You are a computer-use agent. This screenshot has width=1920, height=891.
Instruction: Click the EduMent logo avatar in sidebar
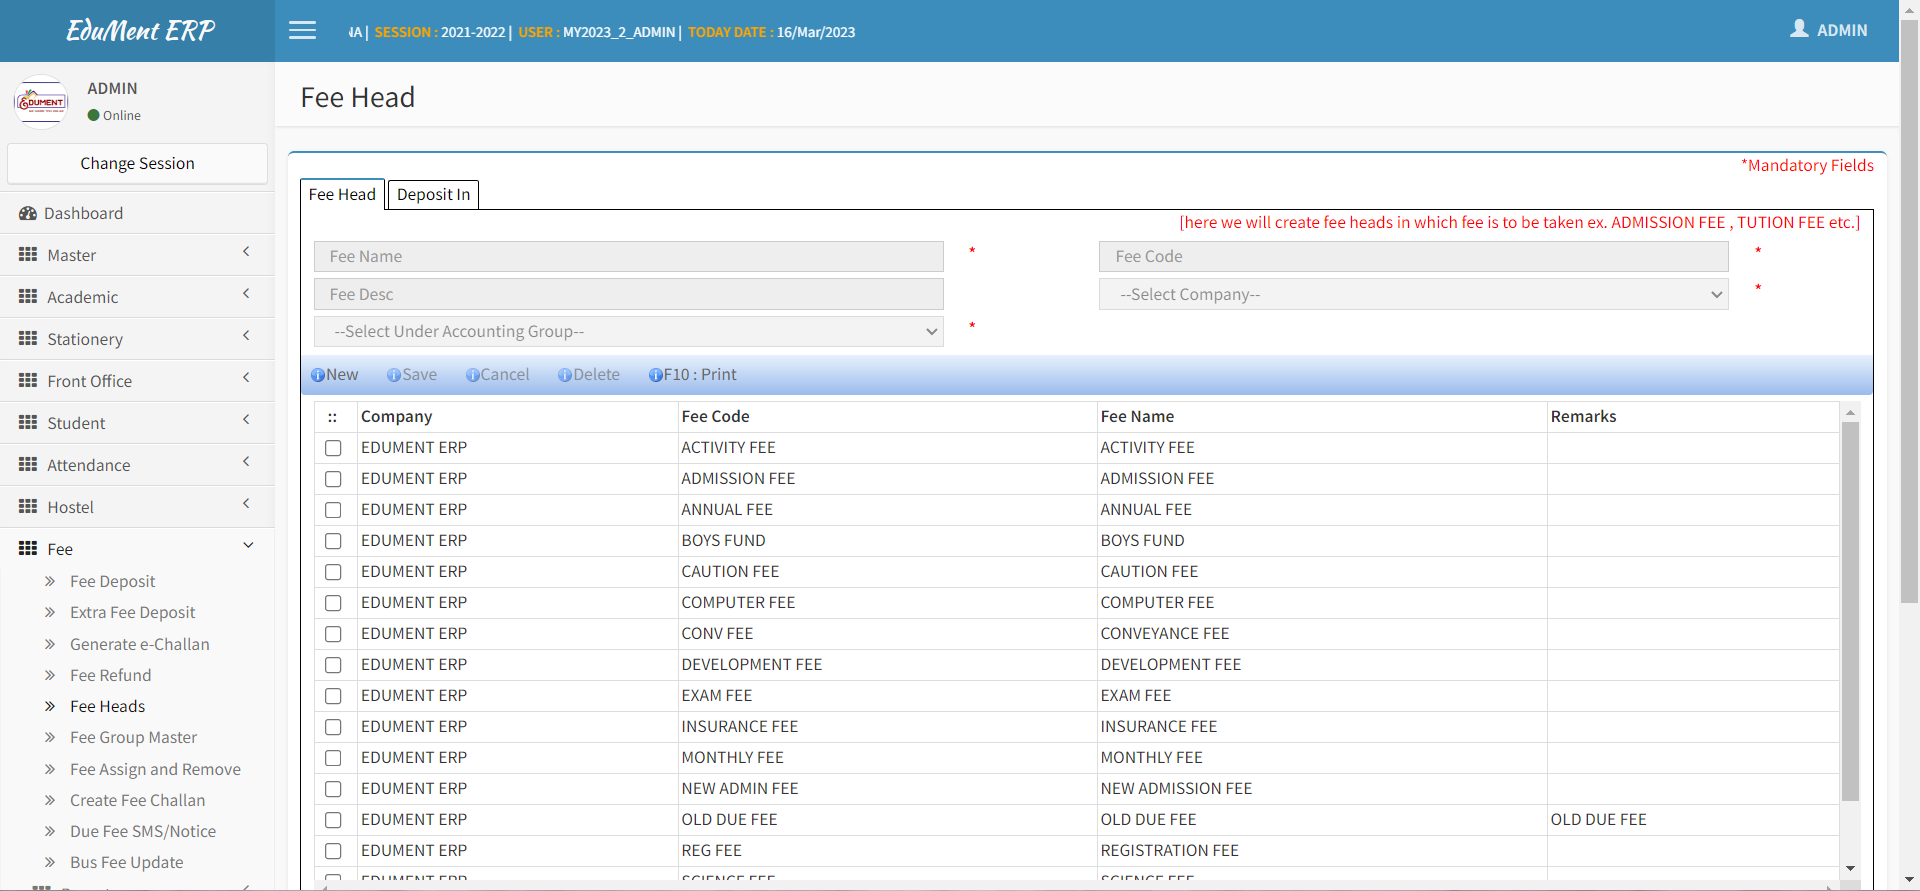pyautogui.click(x=41, y=102)
